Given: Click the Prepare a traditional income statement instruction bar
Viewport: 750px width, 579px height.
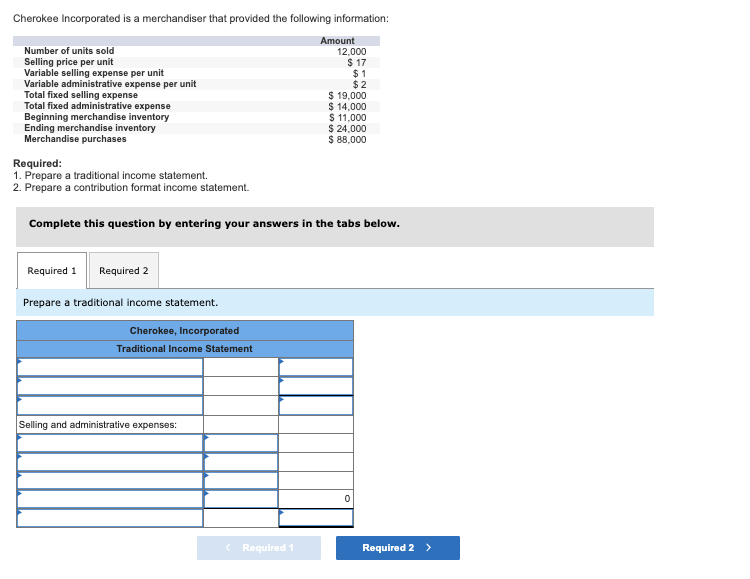Looking at the screenshot, I should 335,302.
